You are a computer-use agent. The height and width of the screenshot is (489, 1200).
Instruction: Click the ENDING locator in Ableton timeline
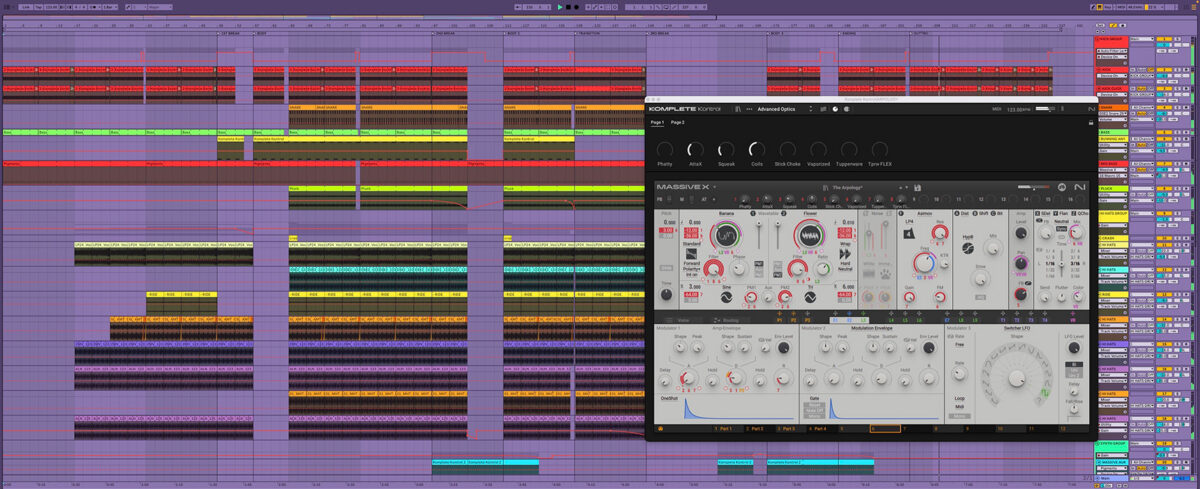847,33
